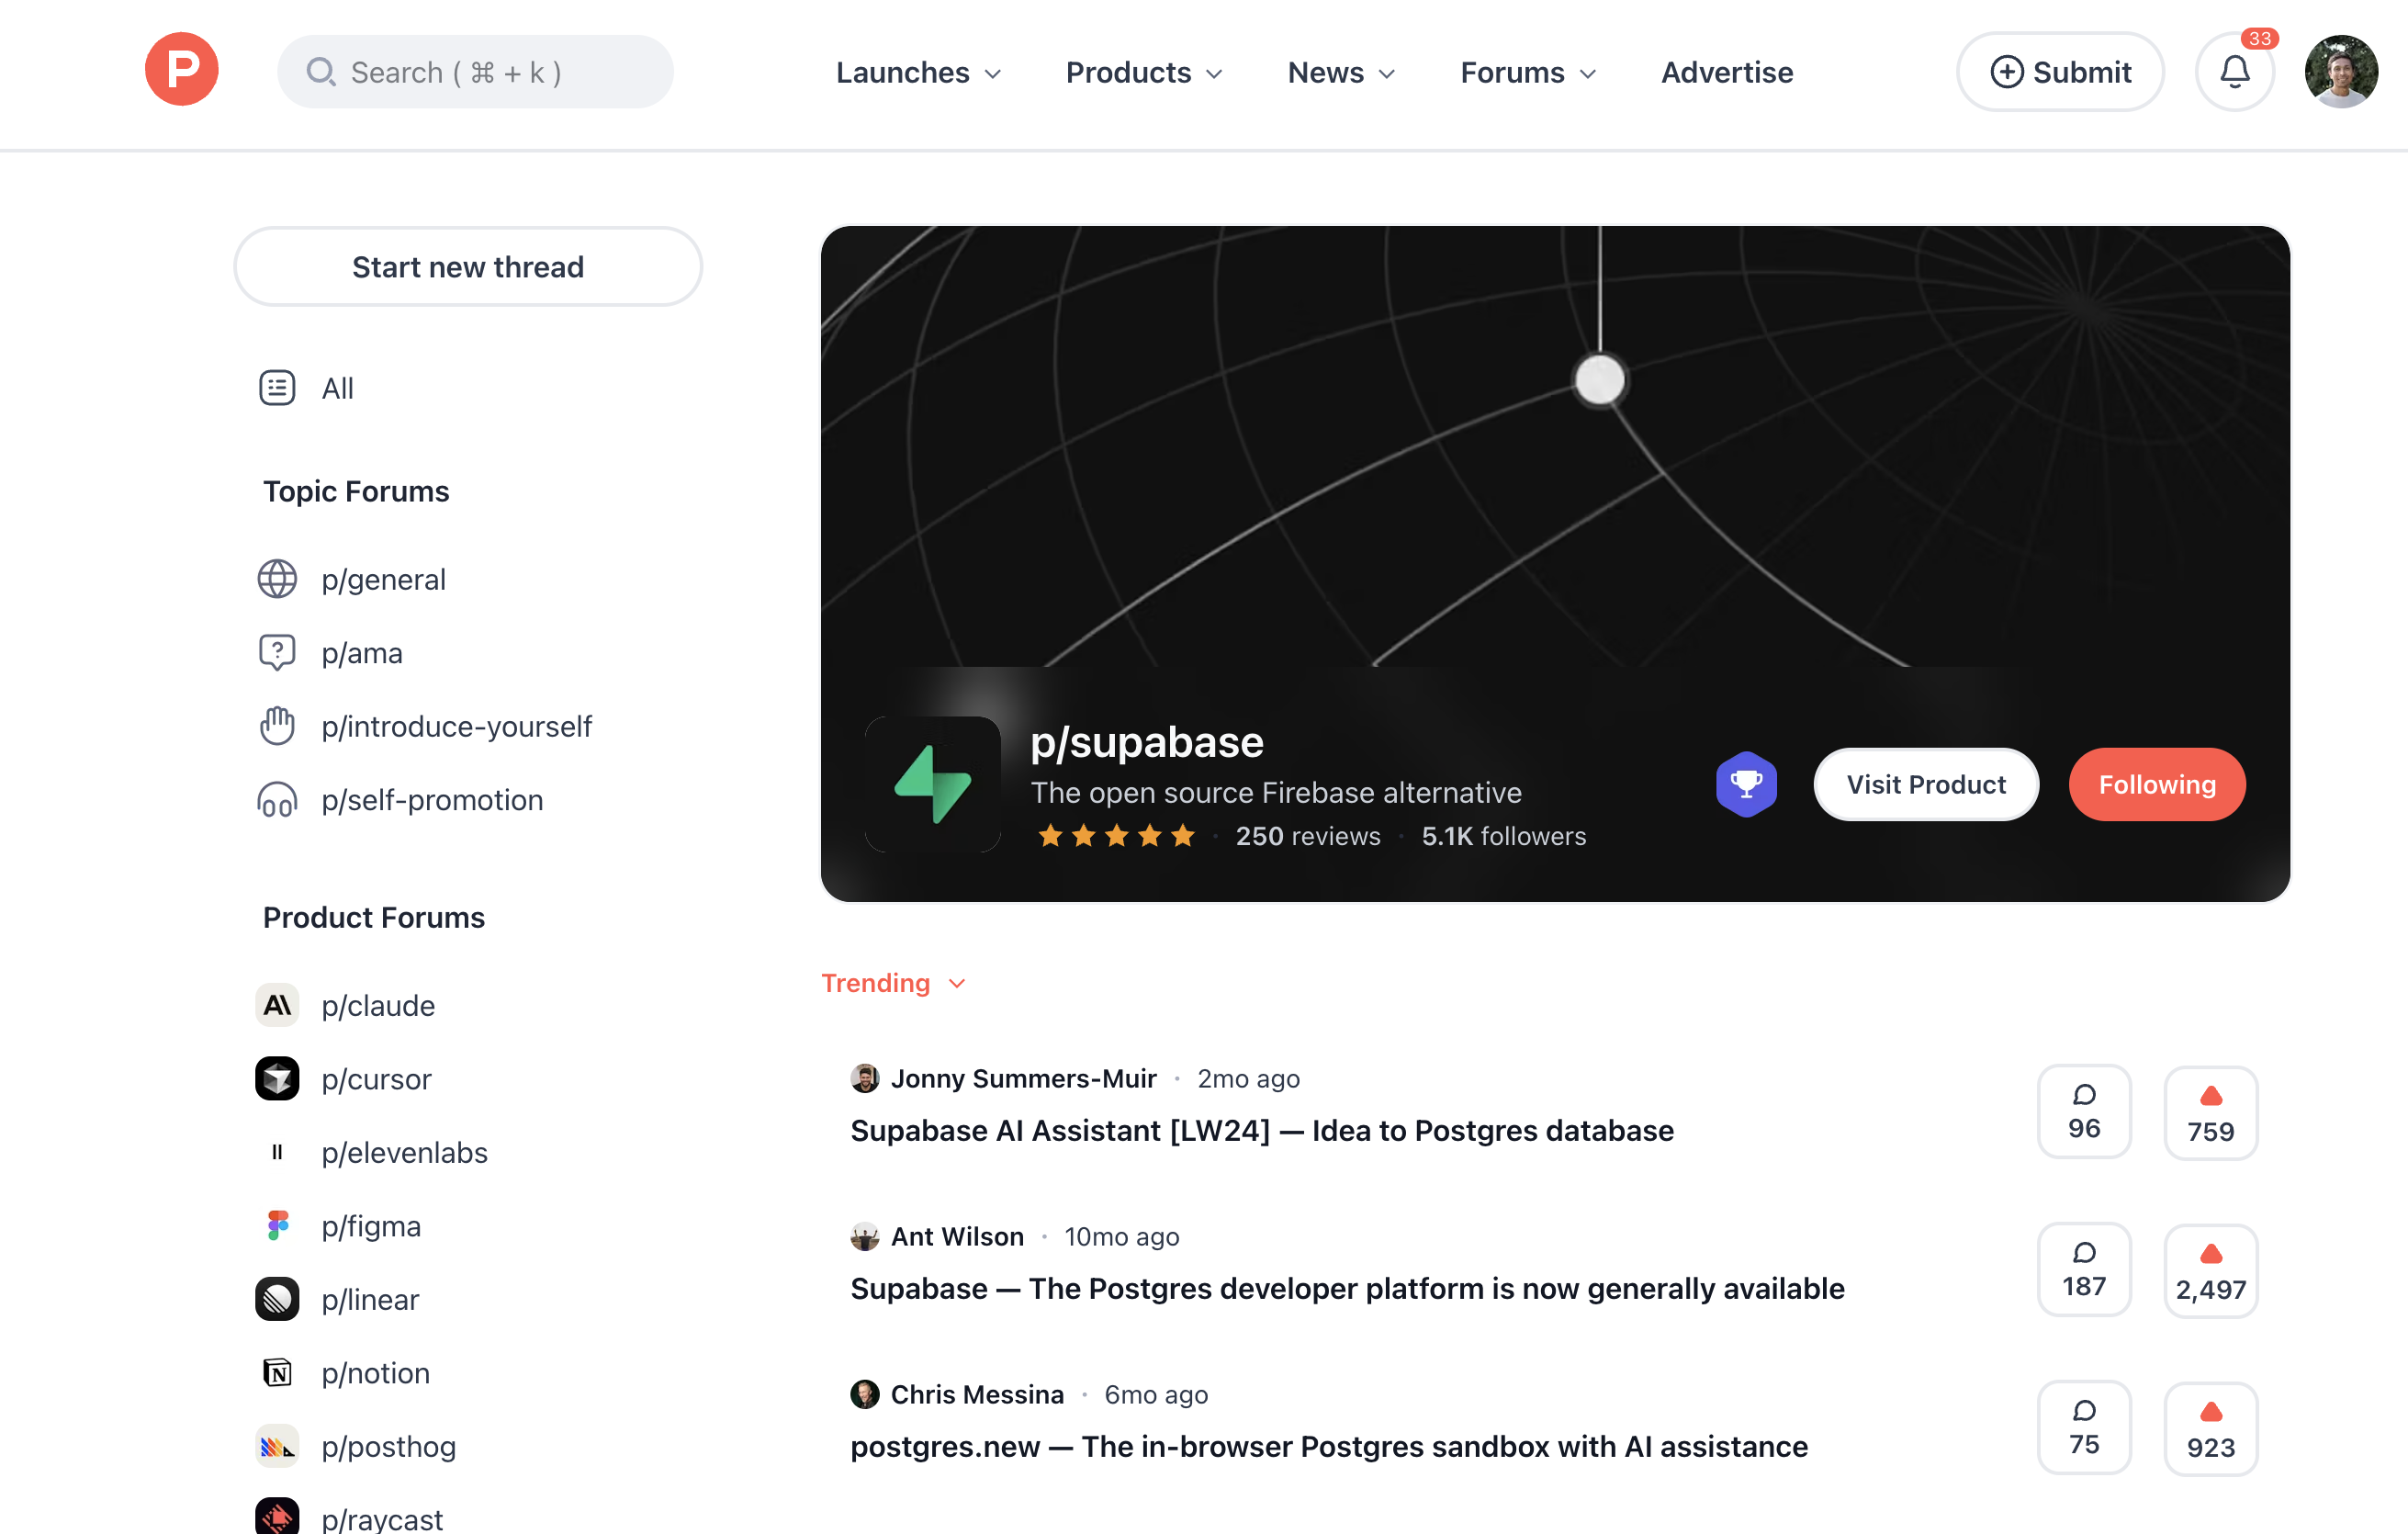The image size is (2408, 1534).
Task: Click the Supabase lightning bolt logo
Action: (932, 784)
